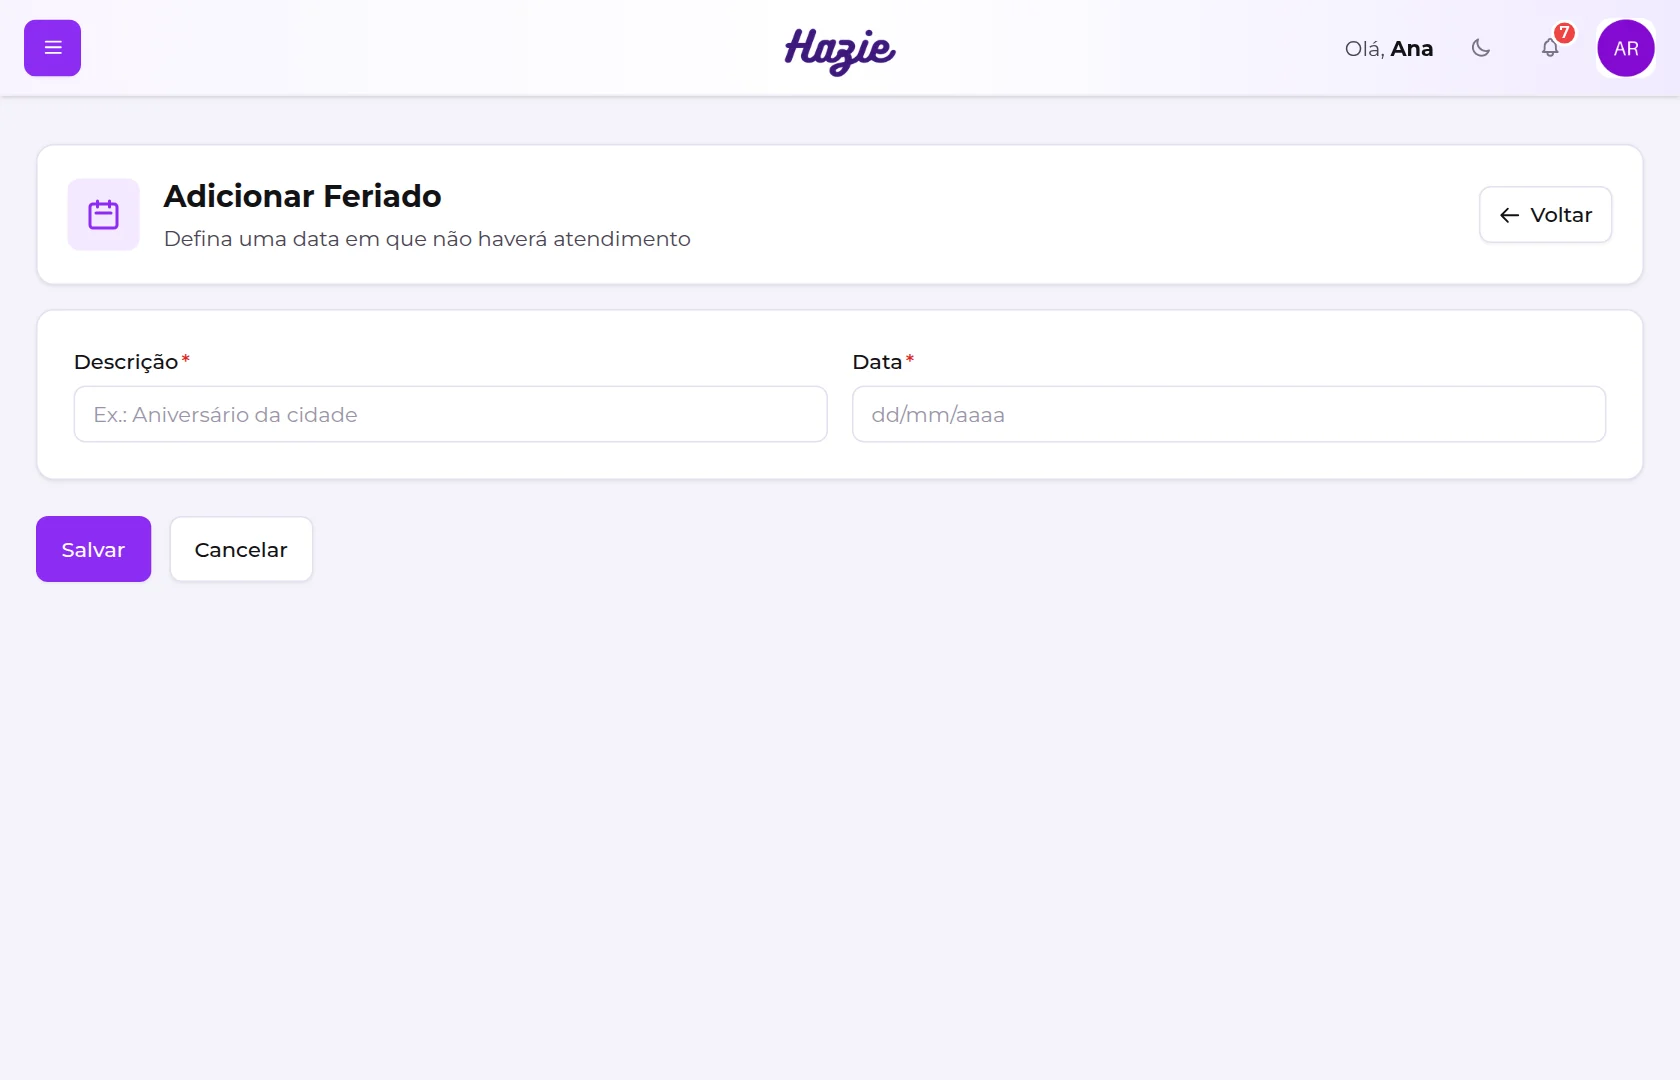Cancel with the Cancelar button
This screenshot has width=1680, height=1080.
[241, 549]
